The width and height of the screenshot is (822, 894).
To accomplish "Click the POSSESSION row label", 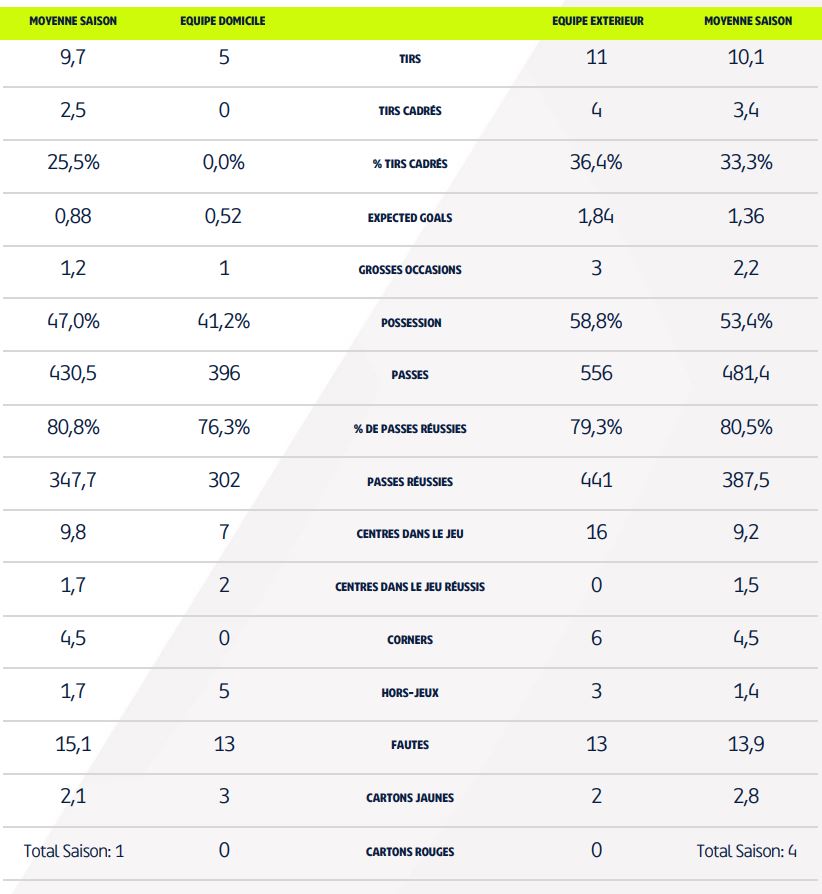I will click(x=410, y=323).
